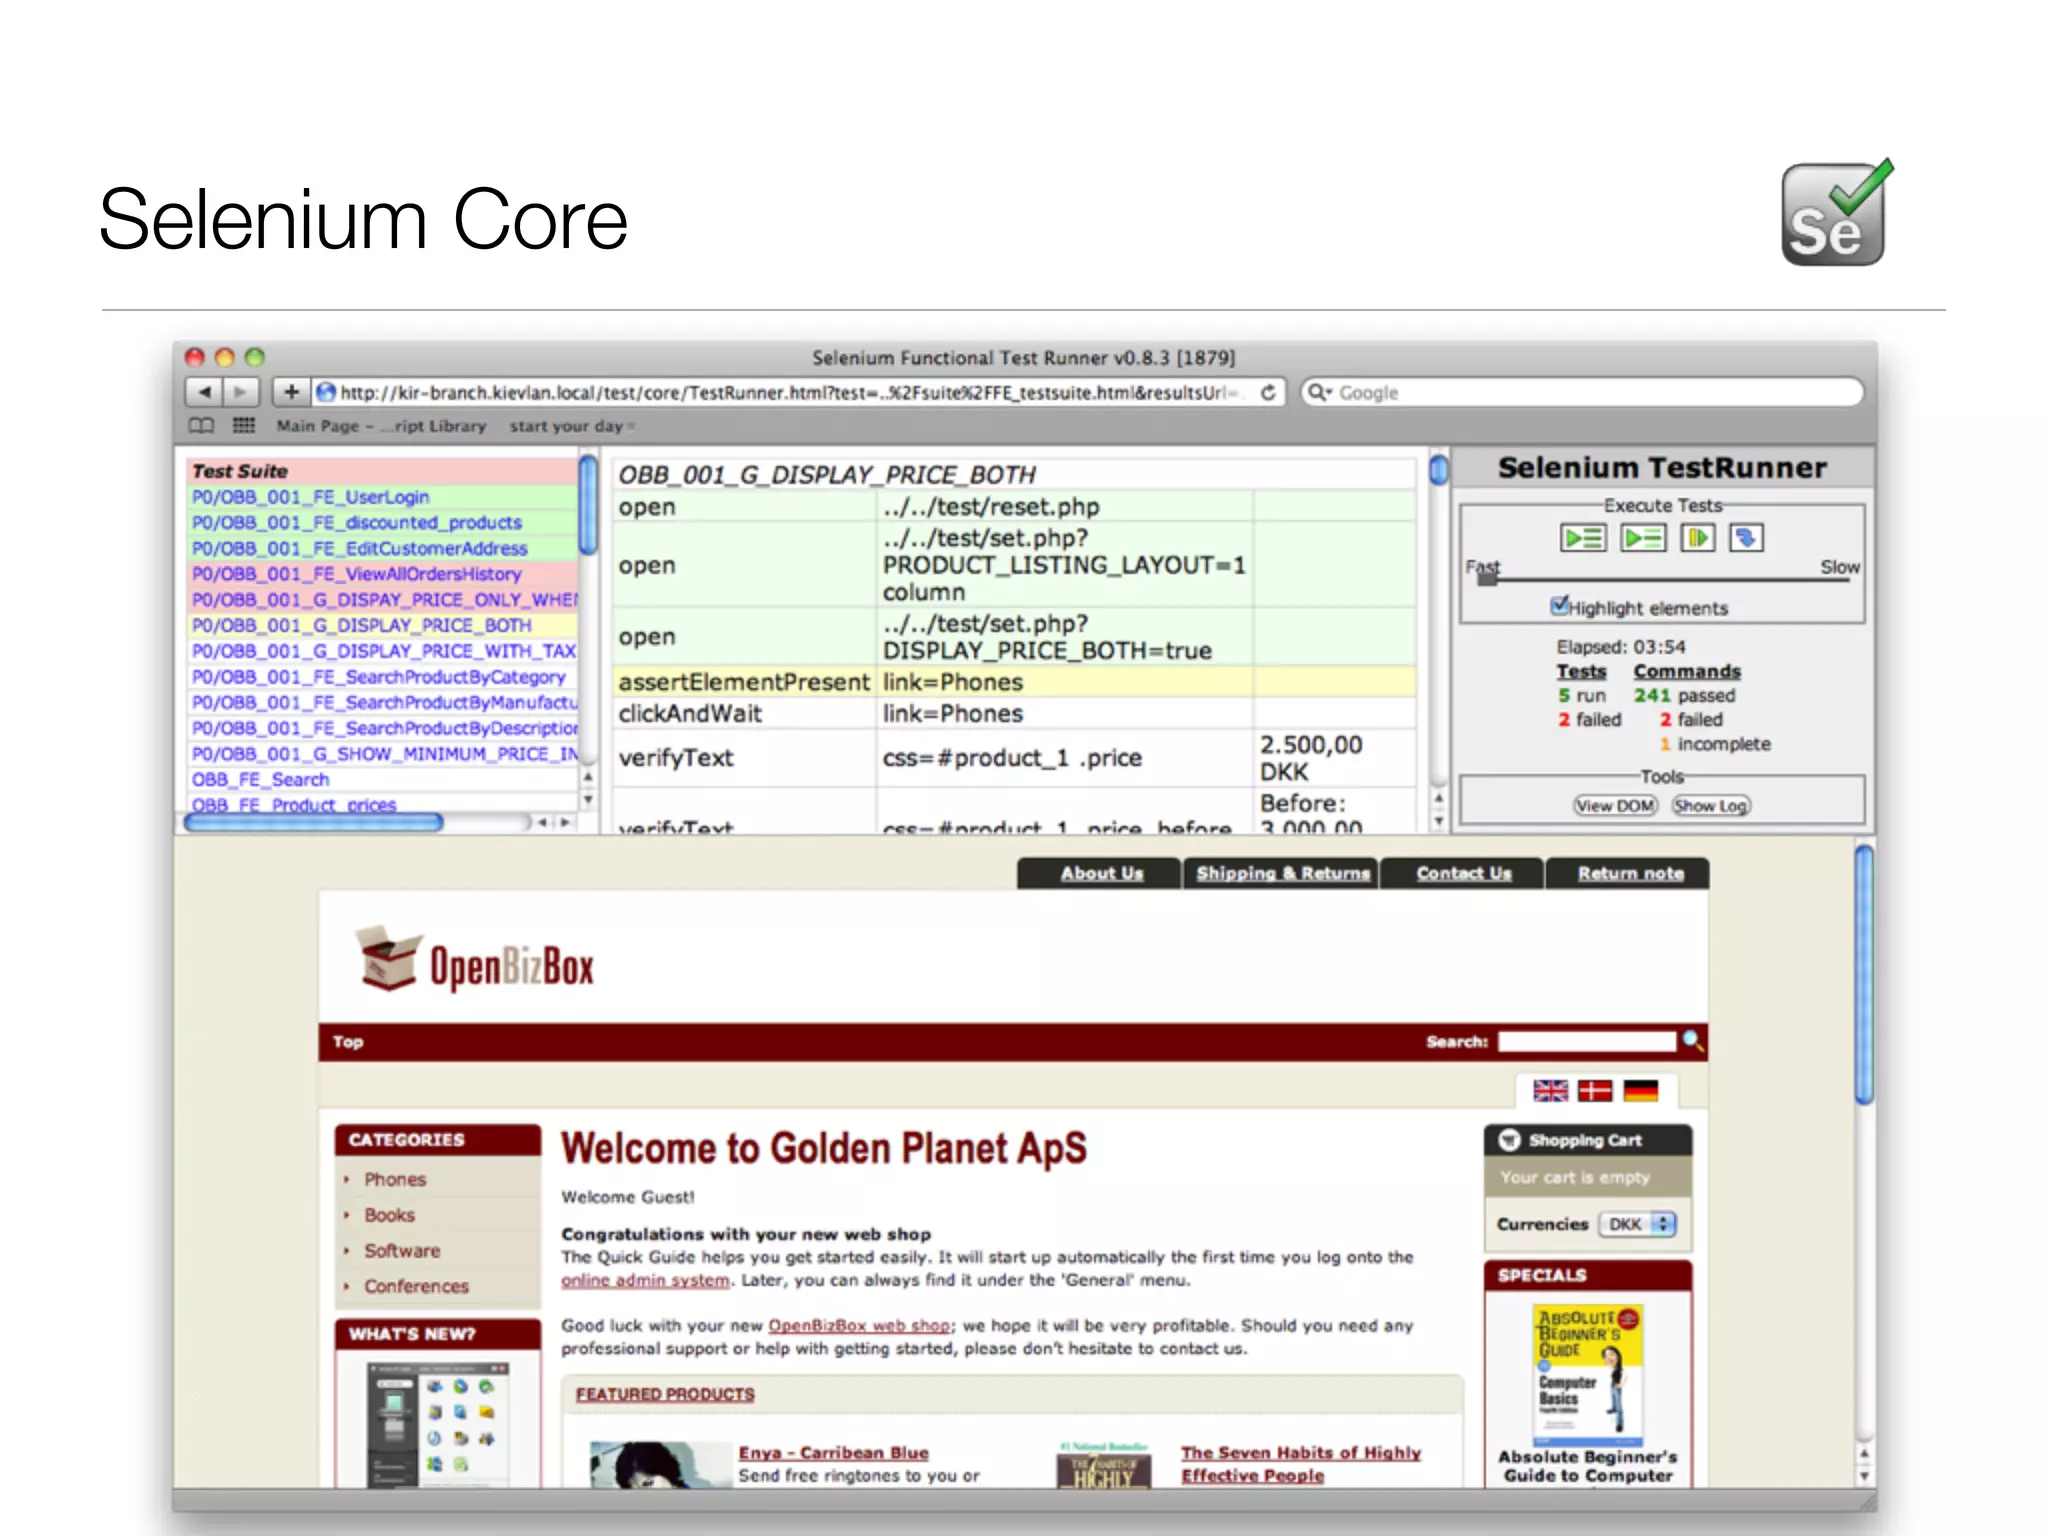
Task: Click the test suite horizontal scrollbar
Action: [314, 822]
